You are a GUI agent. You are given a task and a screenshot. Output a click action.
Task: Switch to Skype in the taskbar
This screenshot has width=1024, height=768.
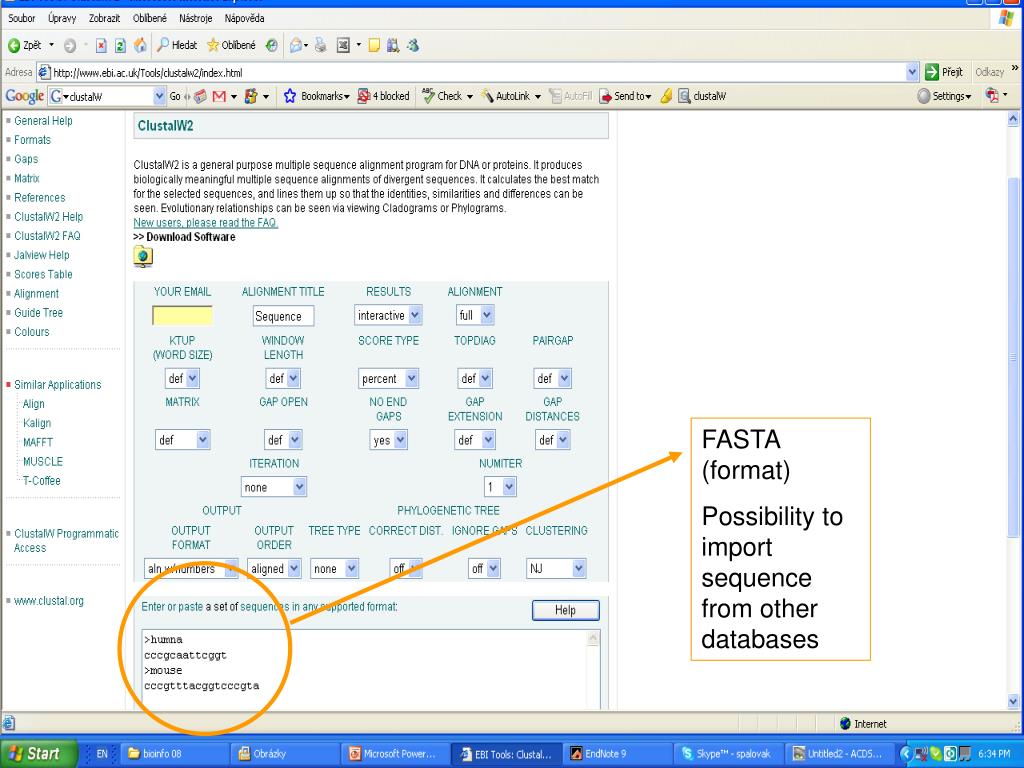coord(727,754)
